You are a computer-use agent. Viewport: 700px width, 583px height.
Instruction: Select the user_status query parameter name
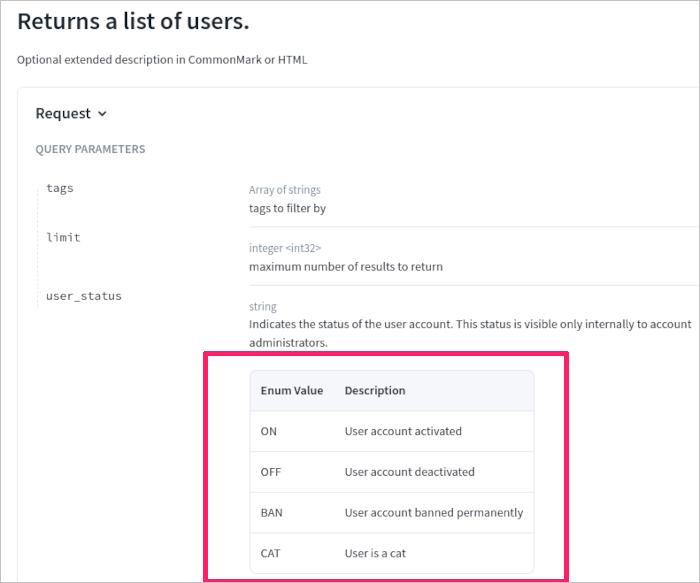pyautogui.click(x=83, y=296)
